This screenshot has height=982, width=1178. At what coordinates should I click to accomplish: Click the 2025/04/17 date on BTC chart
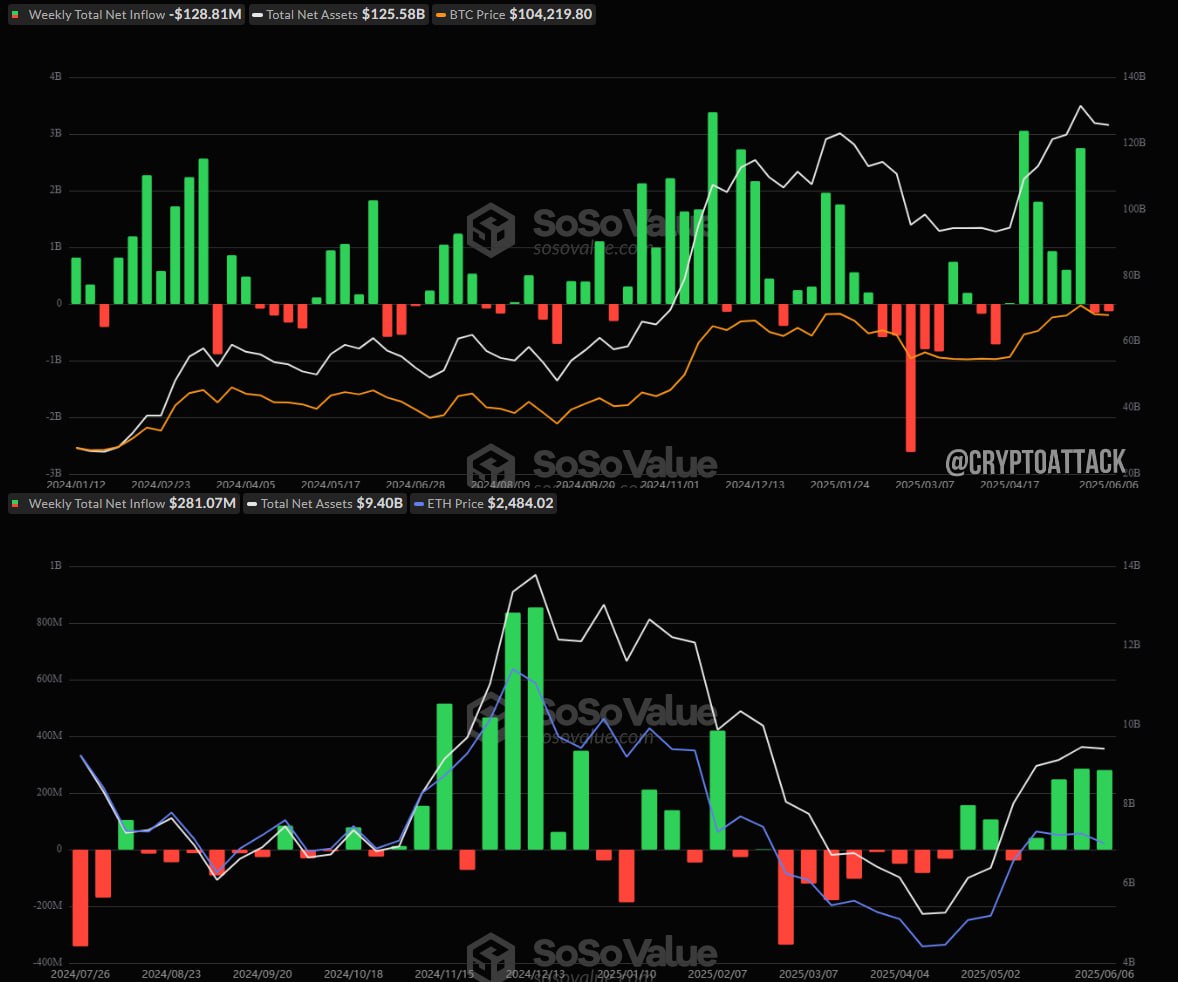click(x=1010, y=485)
